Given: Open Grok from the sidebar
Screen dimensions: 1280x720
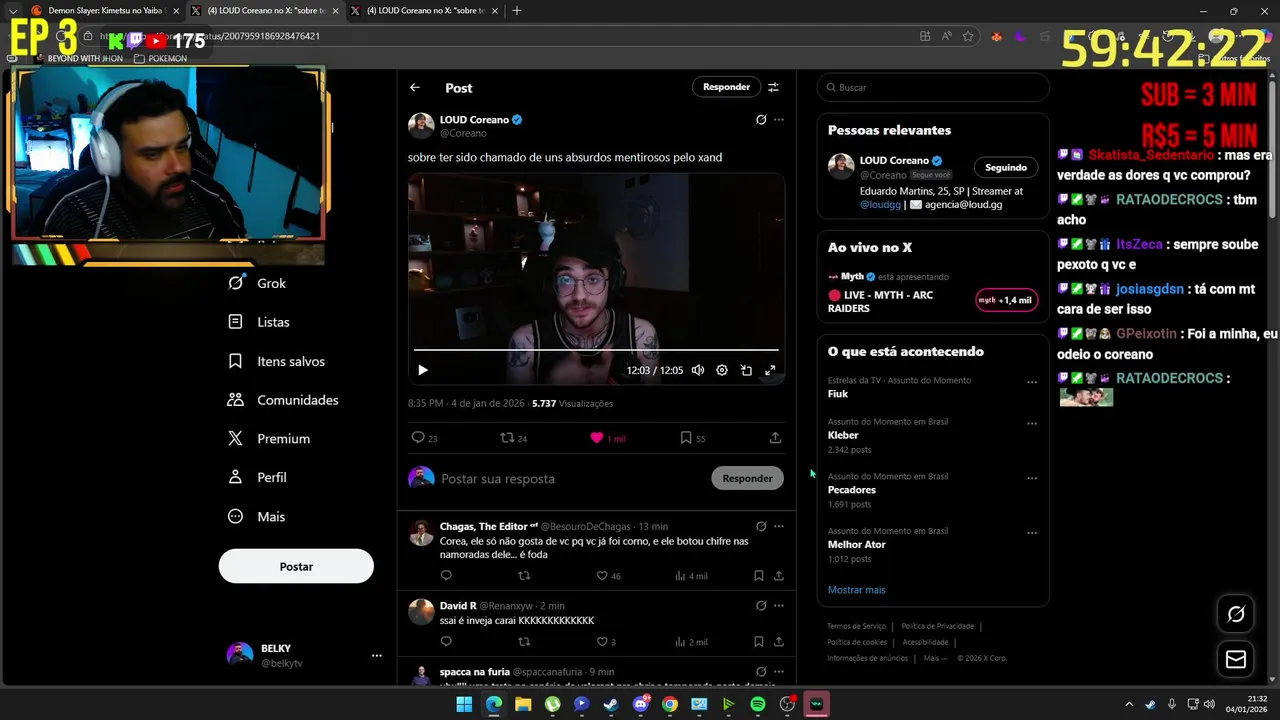Looking at the screenshot, I should (258, 283).
